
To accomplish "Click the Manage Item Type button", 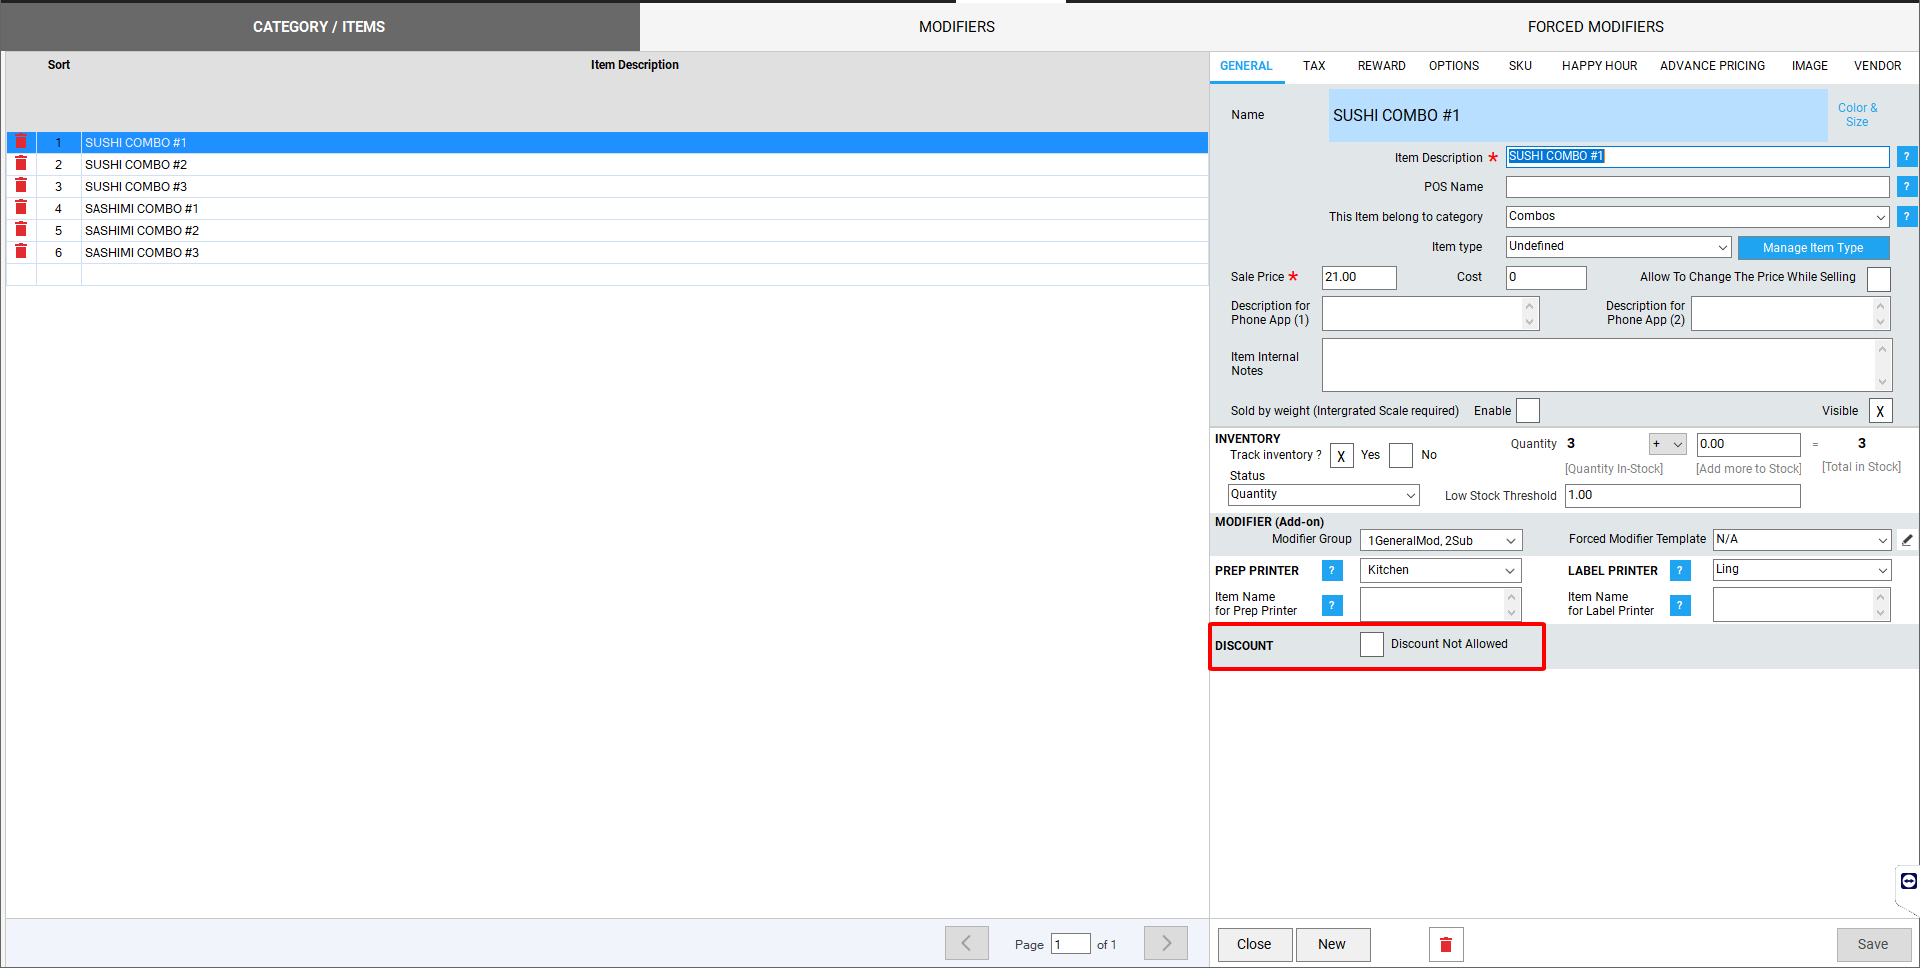I will coord(1812,248).
